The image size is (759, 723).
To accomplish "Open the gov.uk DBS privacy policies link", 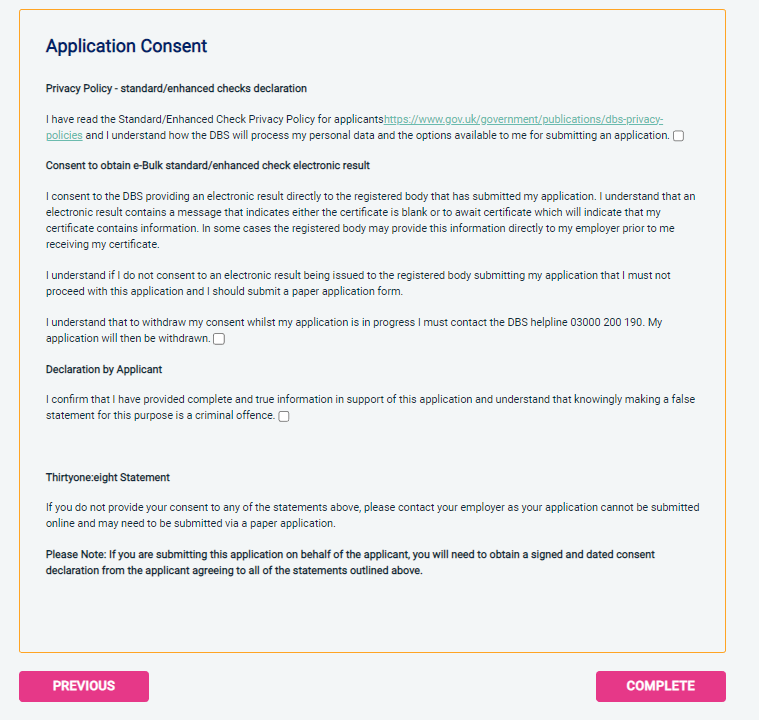I will [523, 119].
